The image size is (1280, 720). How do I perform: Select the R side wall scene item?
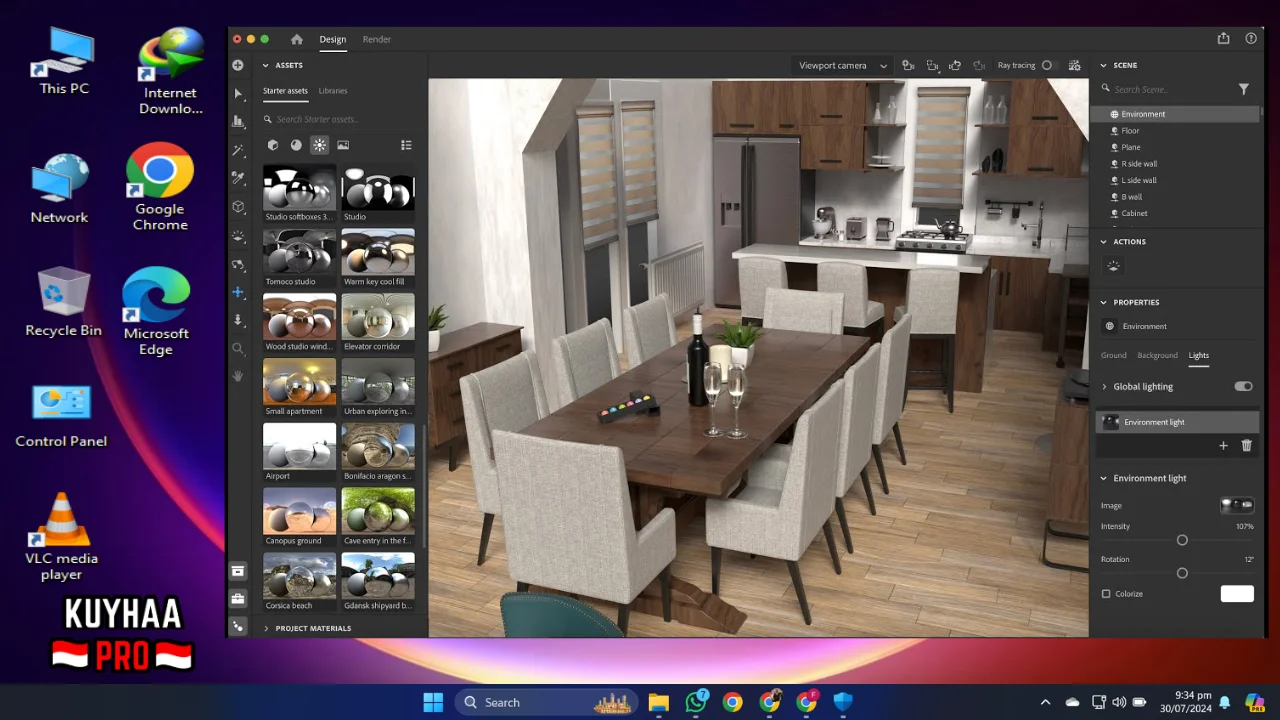tap(1175, 164)
